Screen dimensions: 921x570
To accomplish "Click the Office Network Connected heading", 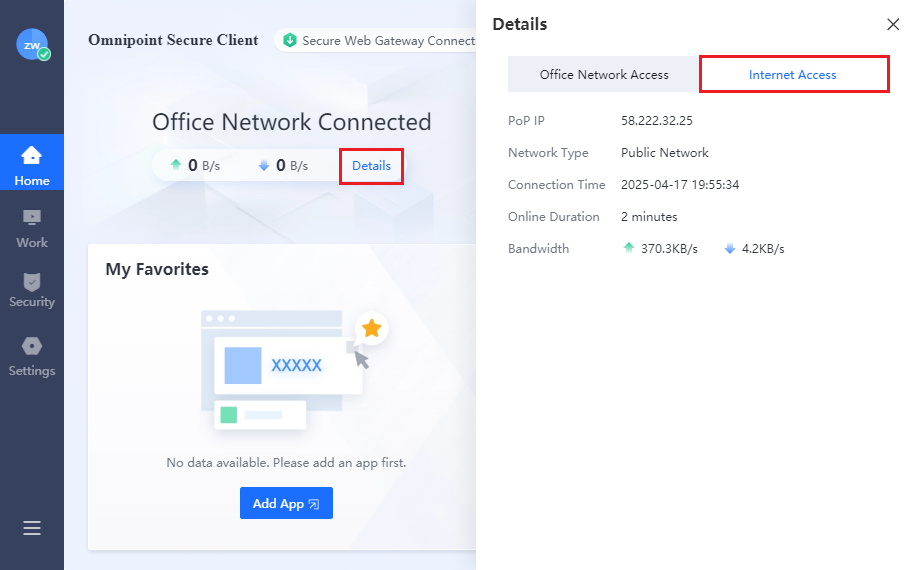I will tap(292, 122).
